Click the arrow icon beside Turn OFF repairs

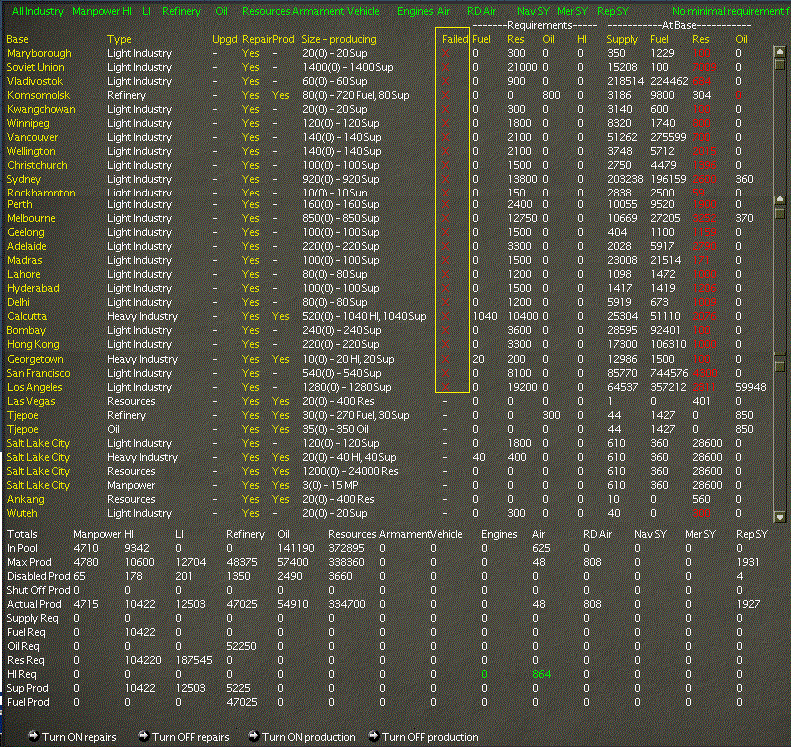pyautogui.click(x=143, y=735)
